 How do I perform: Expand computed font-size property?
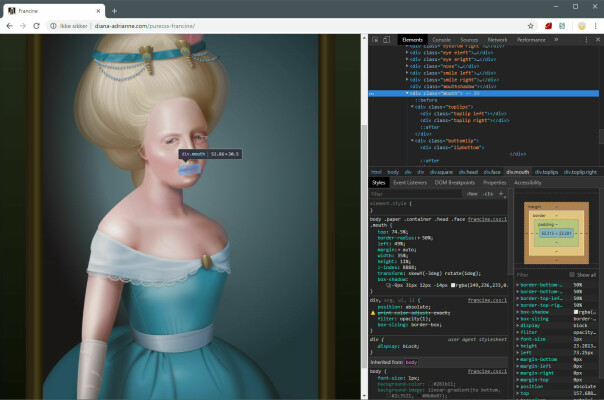[518, 339]
